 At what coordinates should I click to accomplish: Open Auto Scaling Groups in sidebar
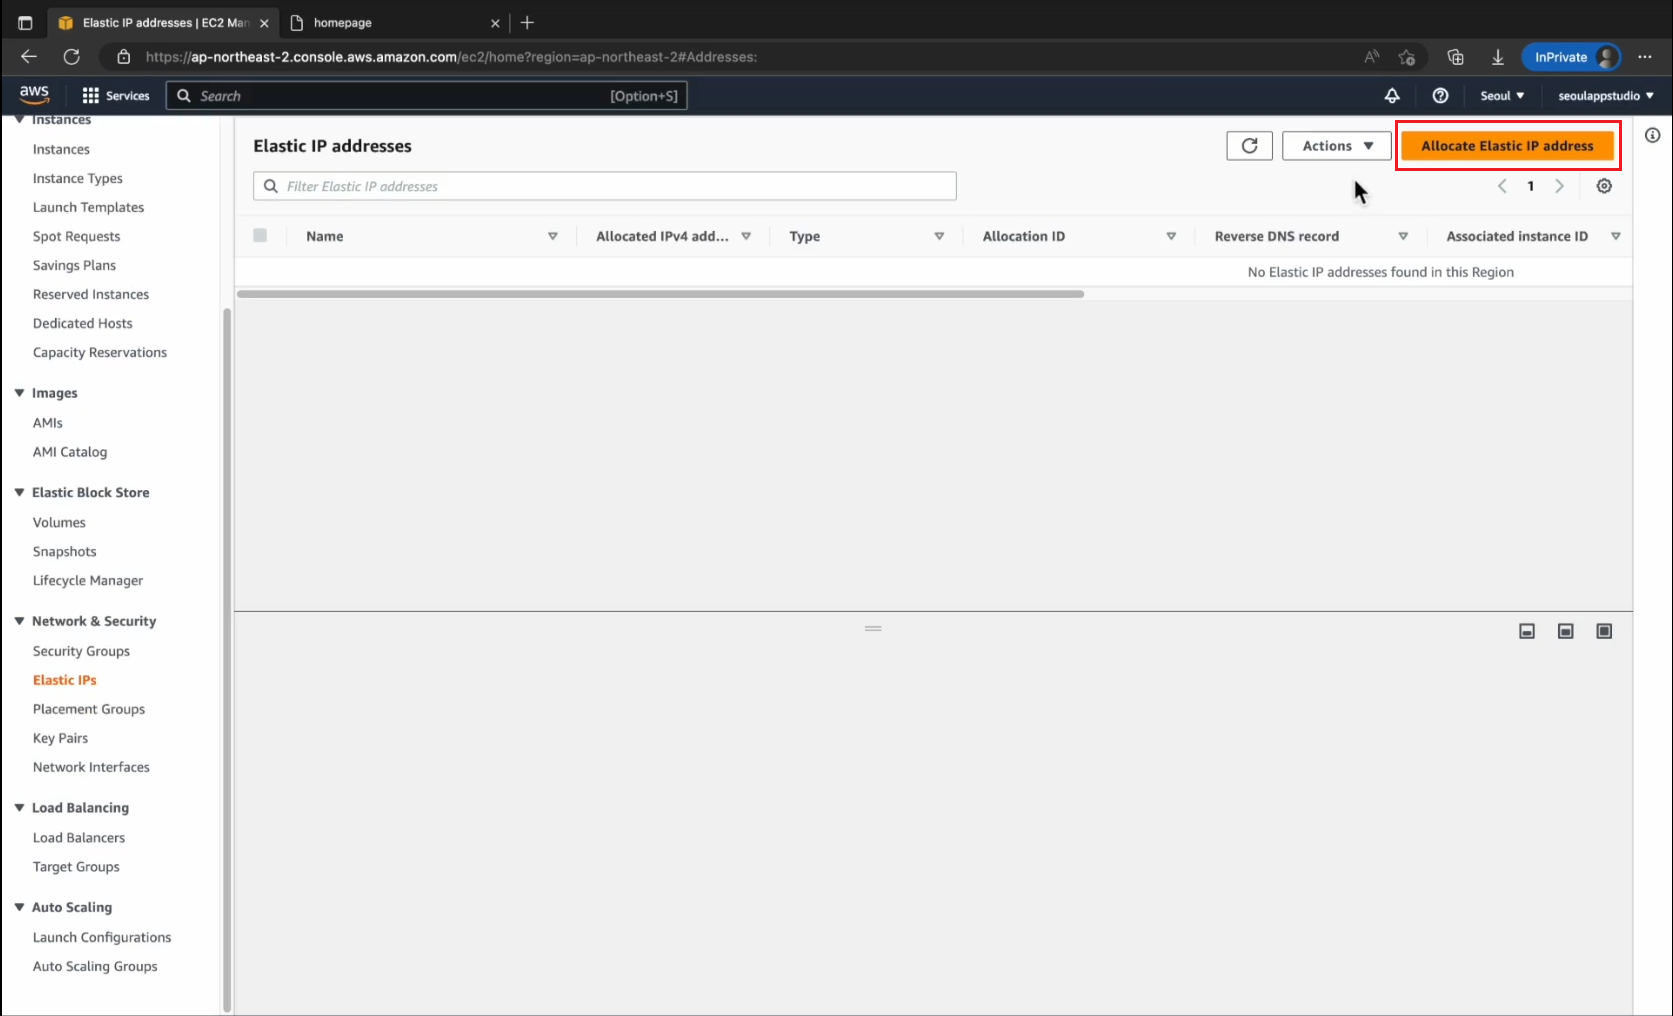pos(95,966)
